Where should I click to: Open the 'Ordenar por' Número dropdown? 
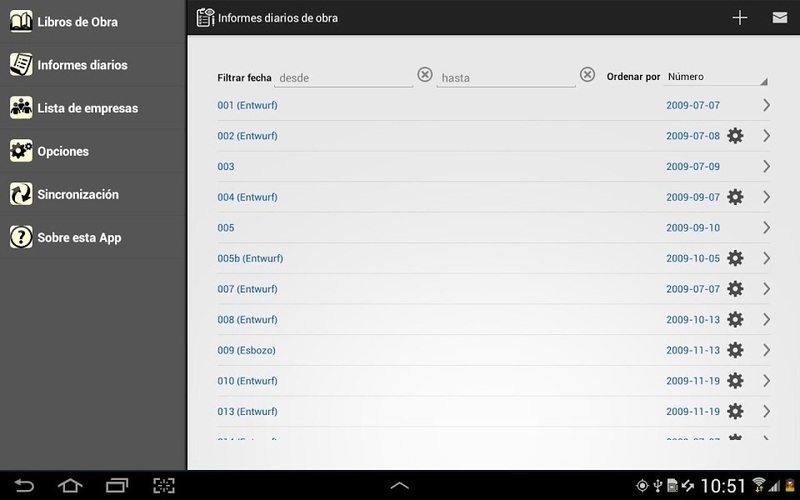[716, 77]
